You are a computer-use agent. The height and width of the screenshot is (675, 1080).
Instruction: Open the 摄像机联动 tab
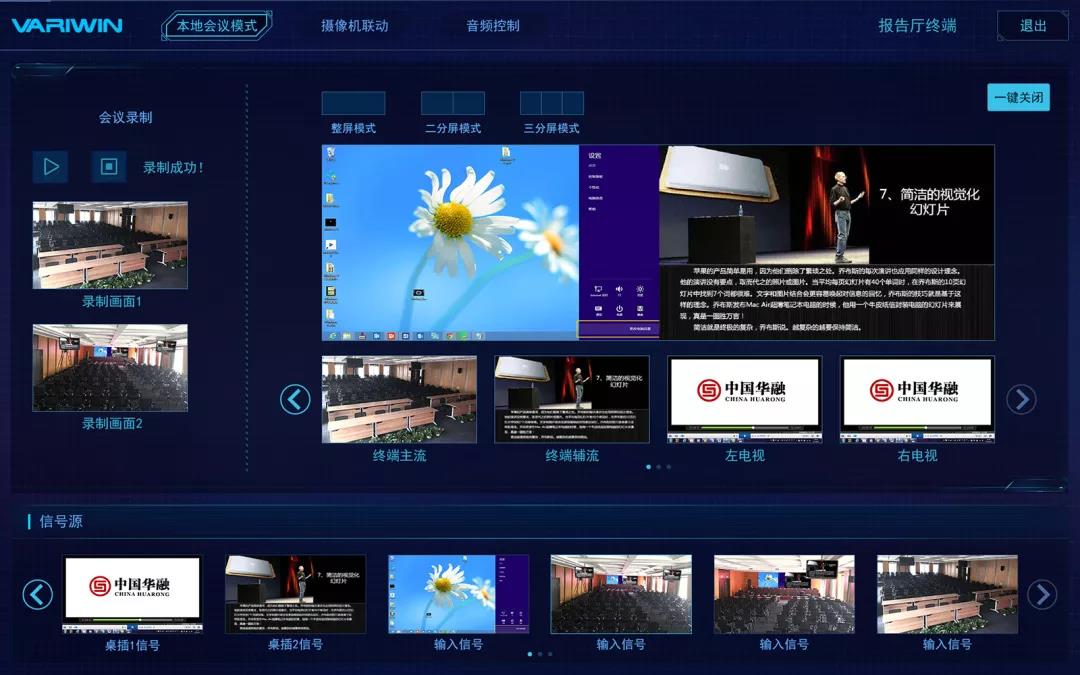pos(354,26)
